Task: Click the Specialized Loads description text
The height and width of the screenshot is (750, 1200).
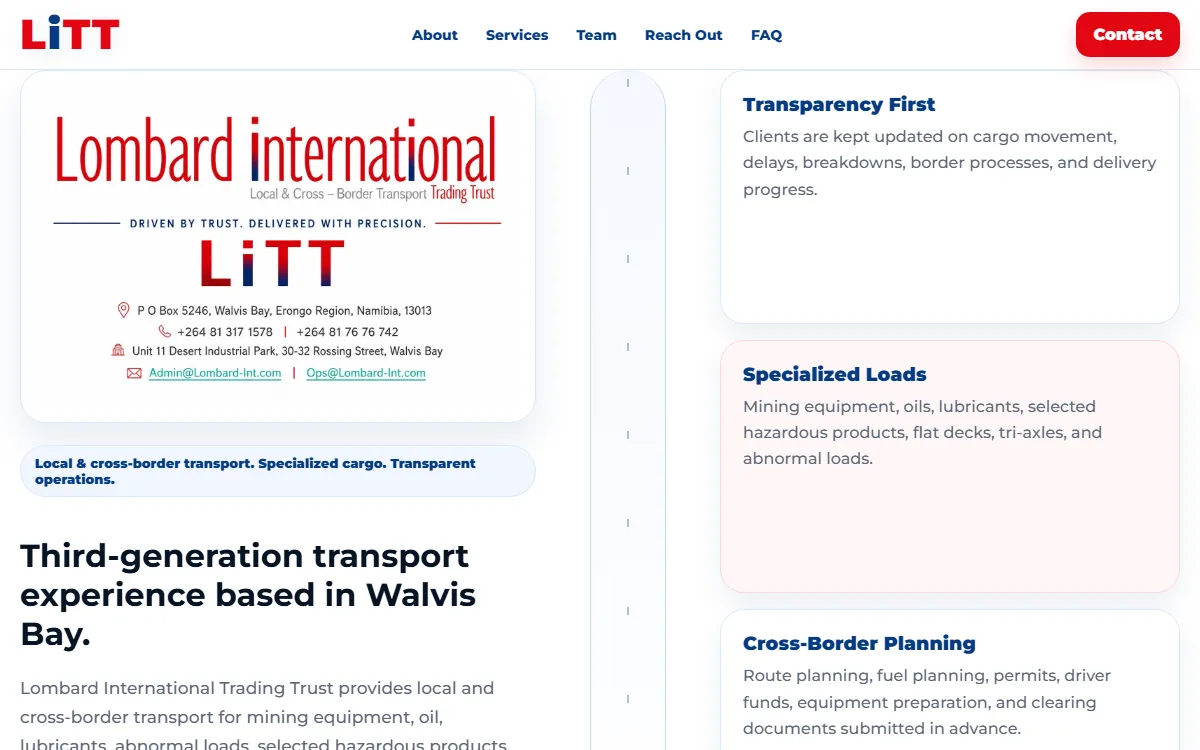Action: 922,432
